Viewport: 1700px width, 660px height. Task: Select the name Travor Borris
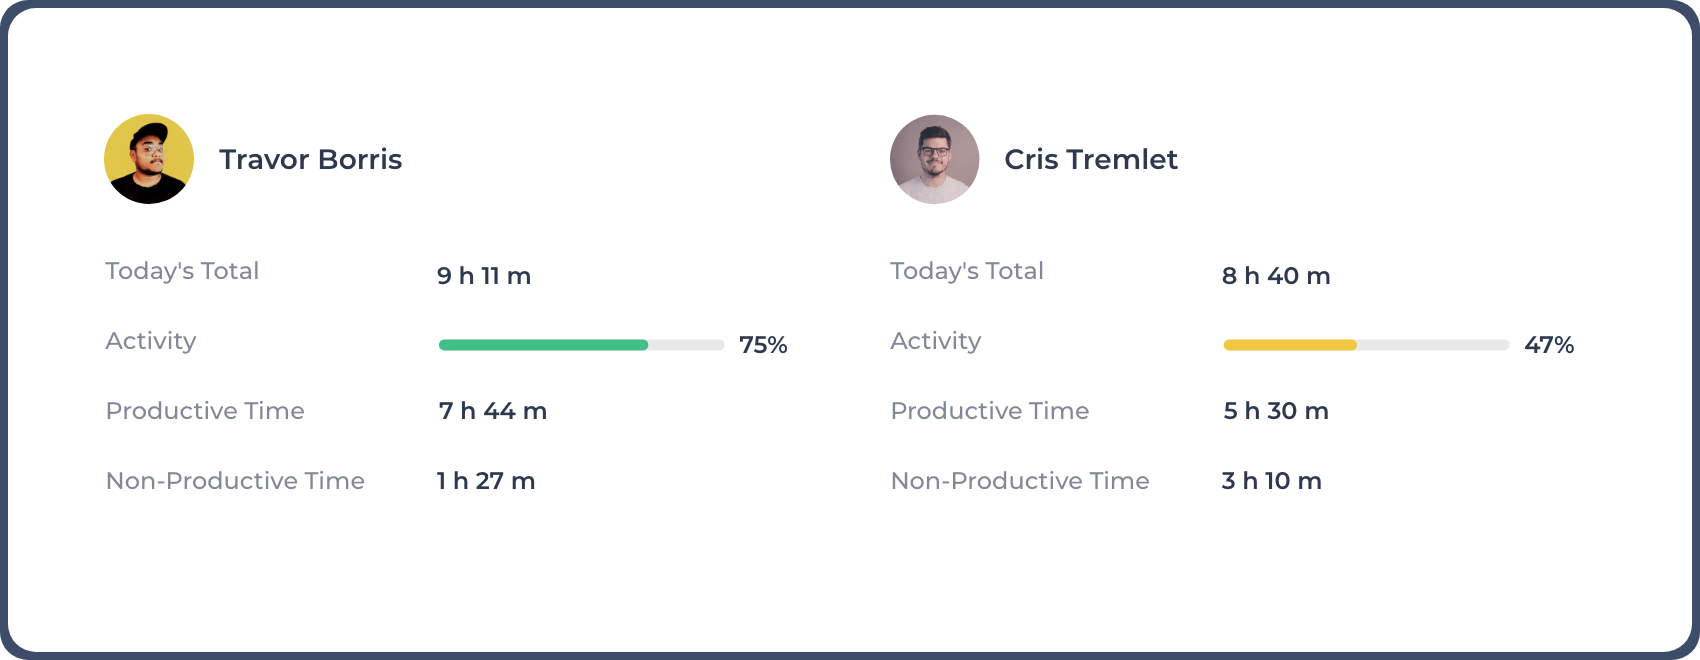pyautogui.click(x=311, y=159)
